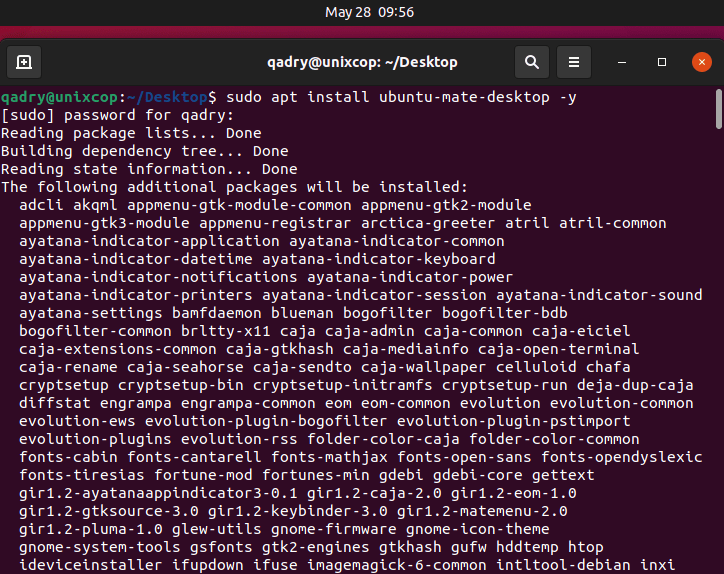Minimize the terminal window
This screenshot has height=574, width=724.
tap(622, 62)
